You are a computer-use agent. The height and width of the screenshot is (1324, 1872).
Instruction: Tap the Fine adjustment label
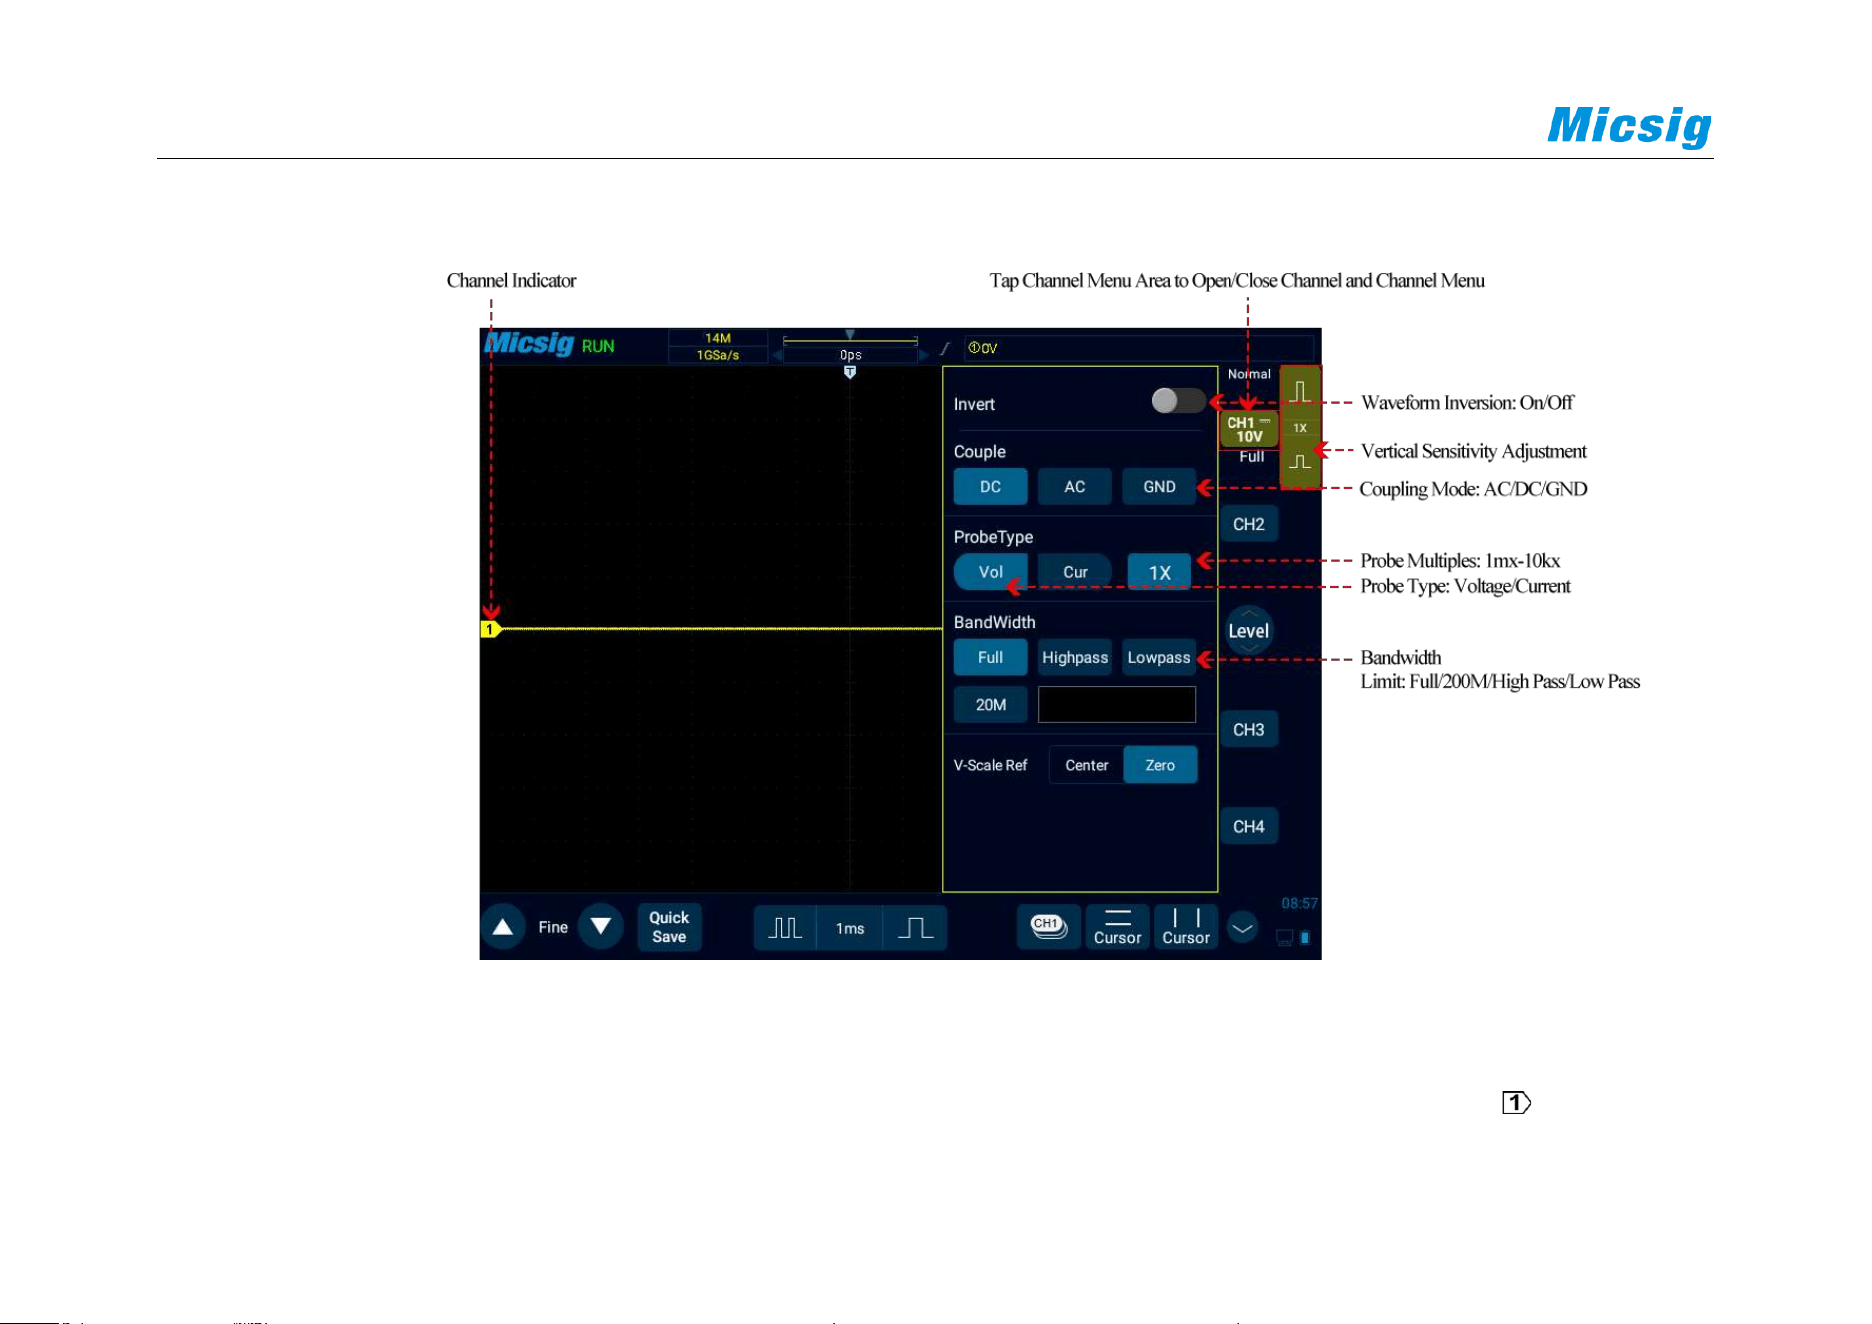click(x=553, y=927)
